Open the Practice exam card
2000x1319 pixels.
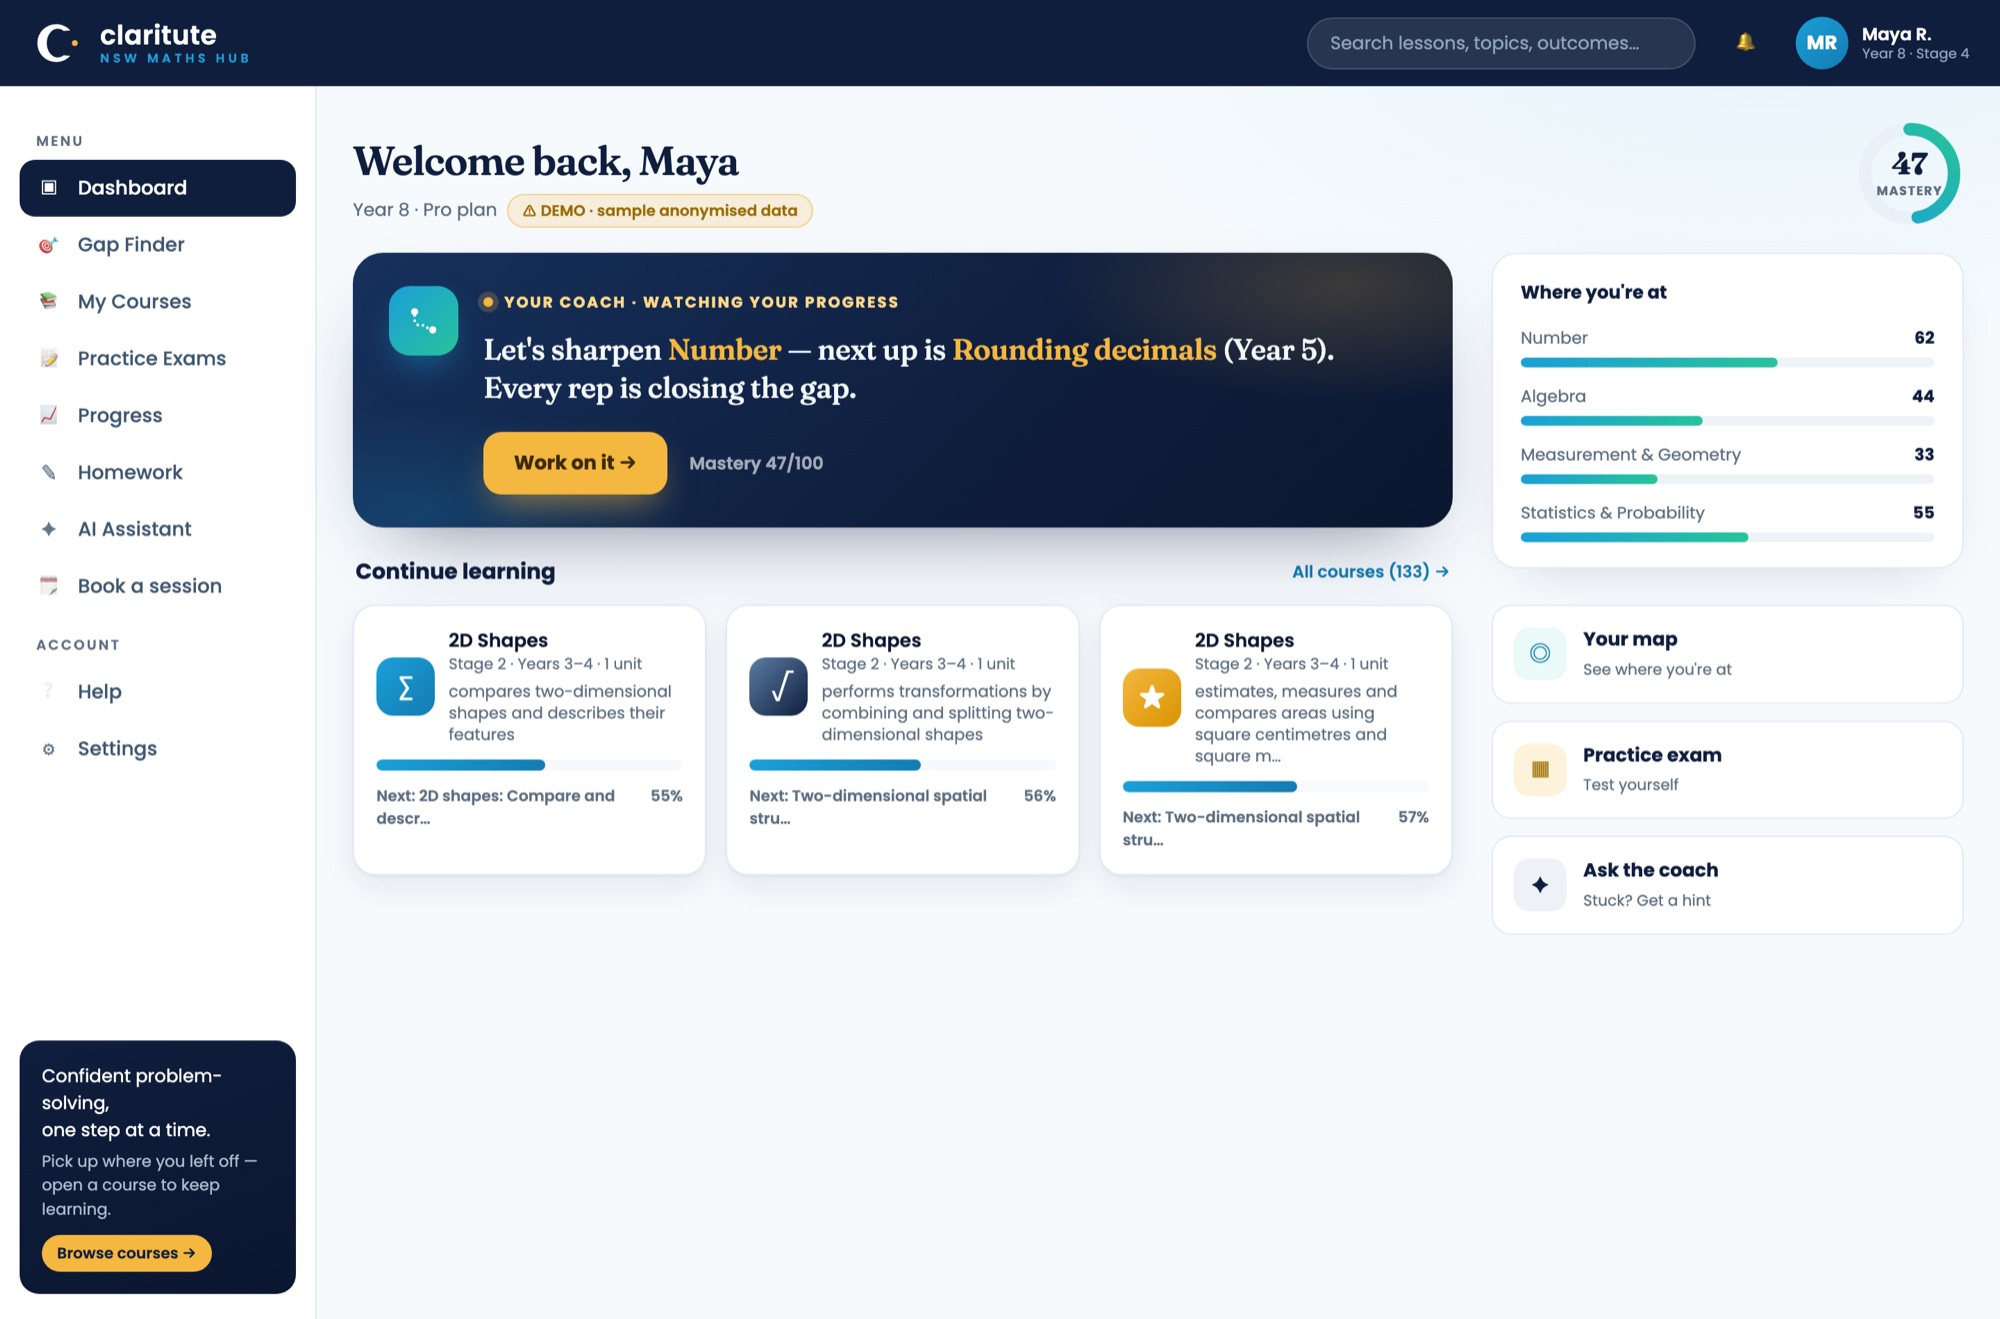coord(1727,770)
